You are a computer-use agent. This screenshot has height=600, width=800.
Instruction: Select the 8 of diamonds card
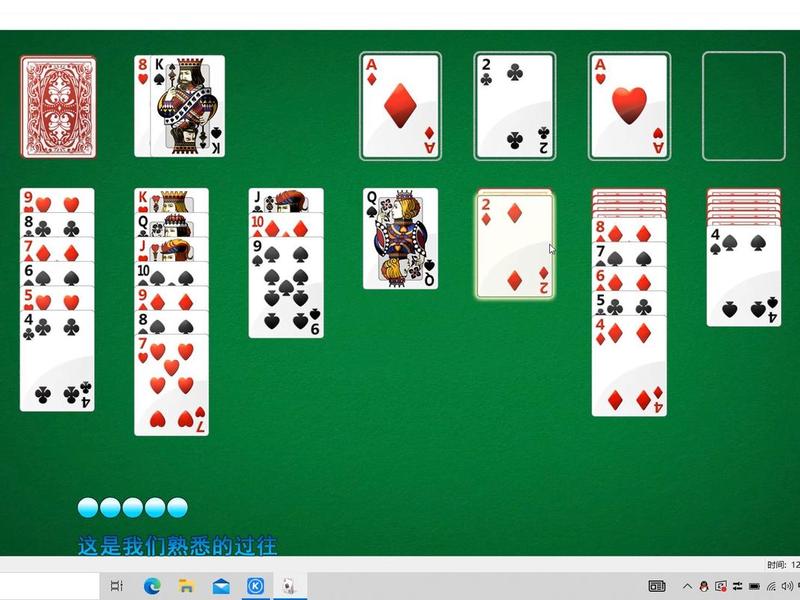(x=629, y=230)
